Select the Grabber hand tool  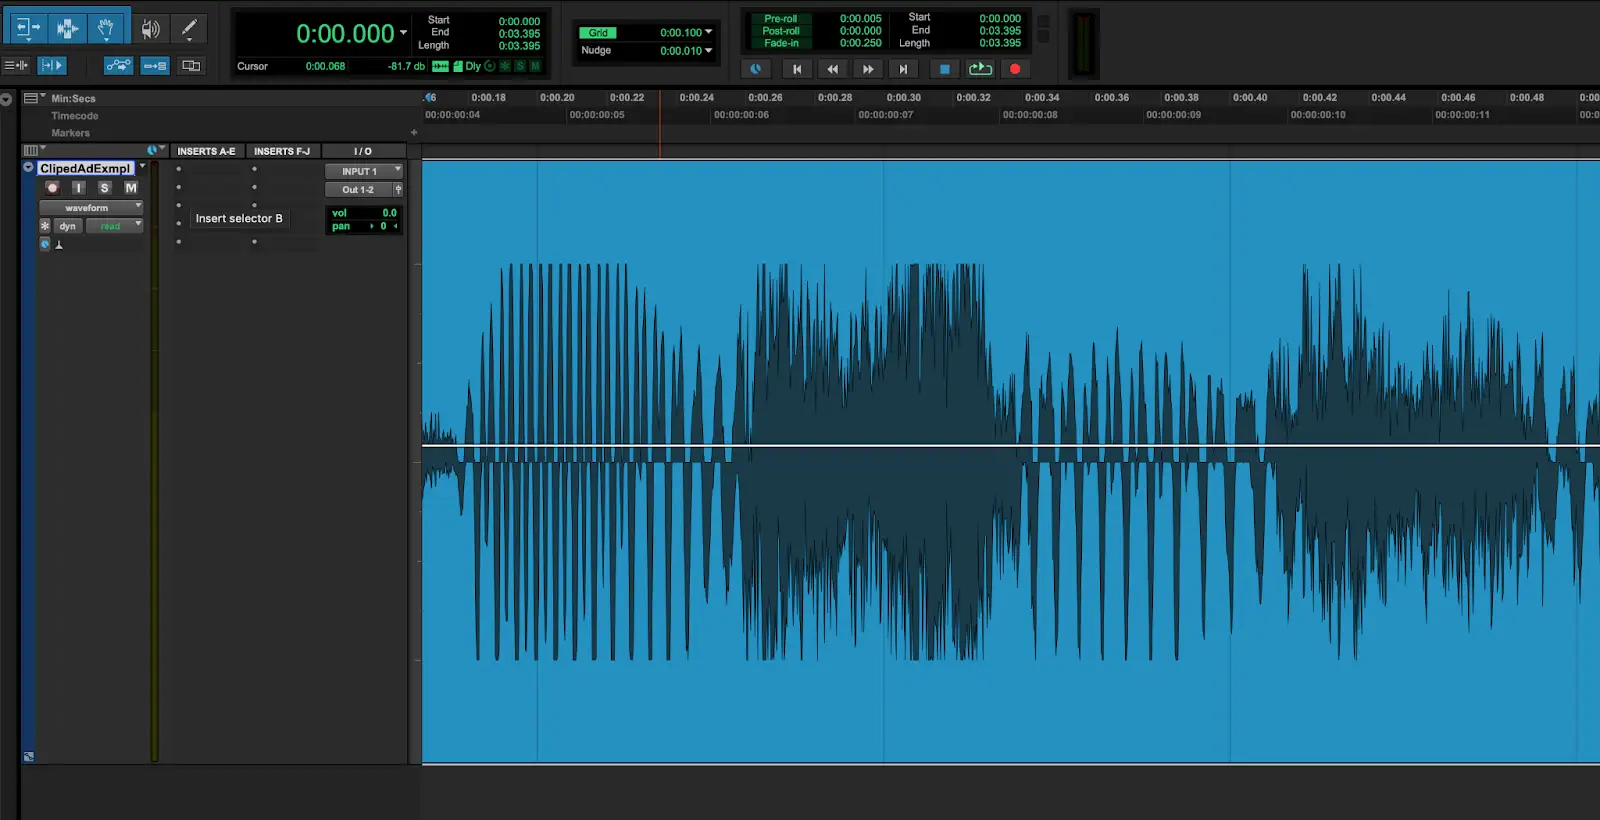(x=105, y=28)
